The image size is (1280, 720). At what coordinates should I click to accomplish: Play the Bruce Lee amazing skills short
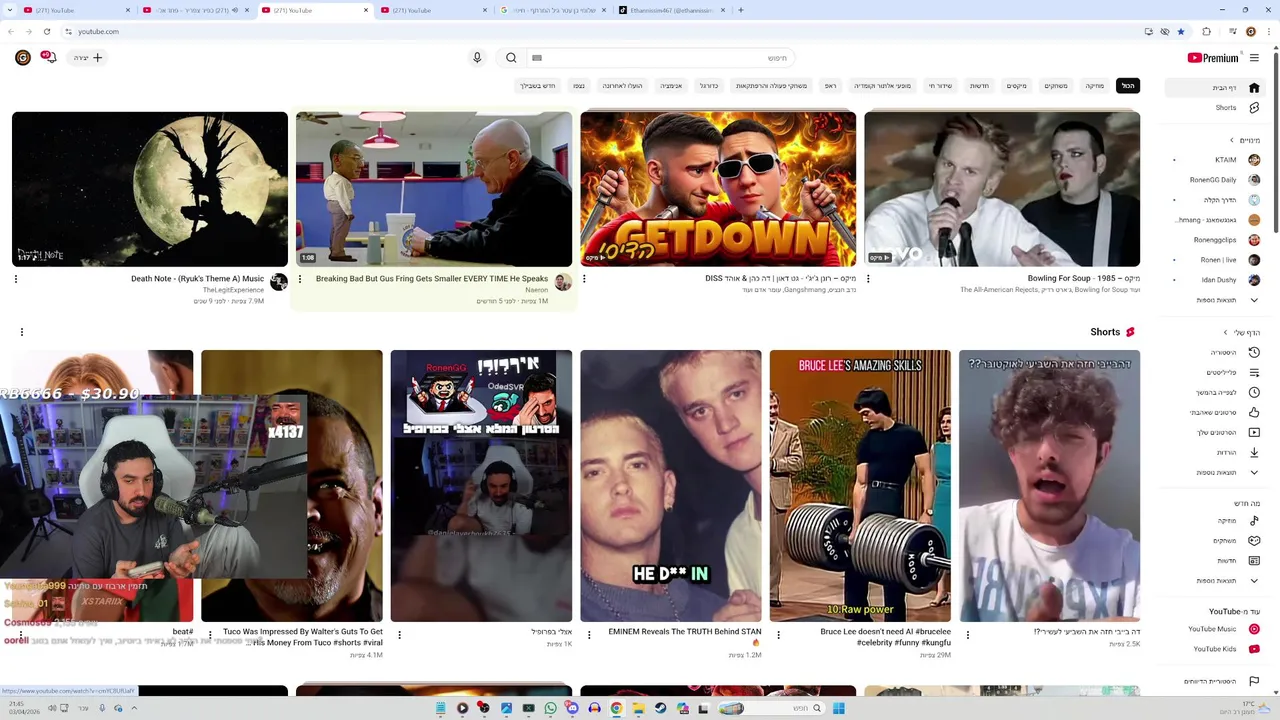click(860, 486)
